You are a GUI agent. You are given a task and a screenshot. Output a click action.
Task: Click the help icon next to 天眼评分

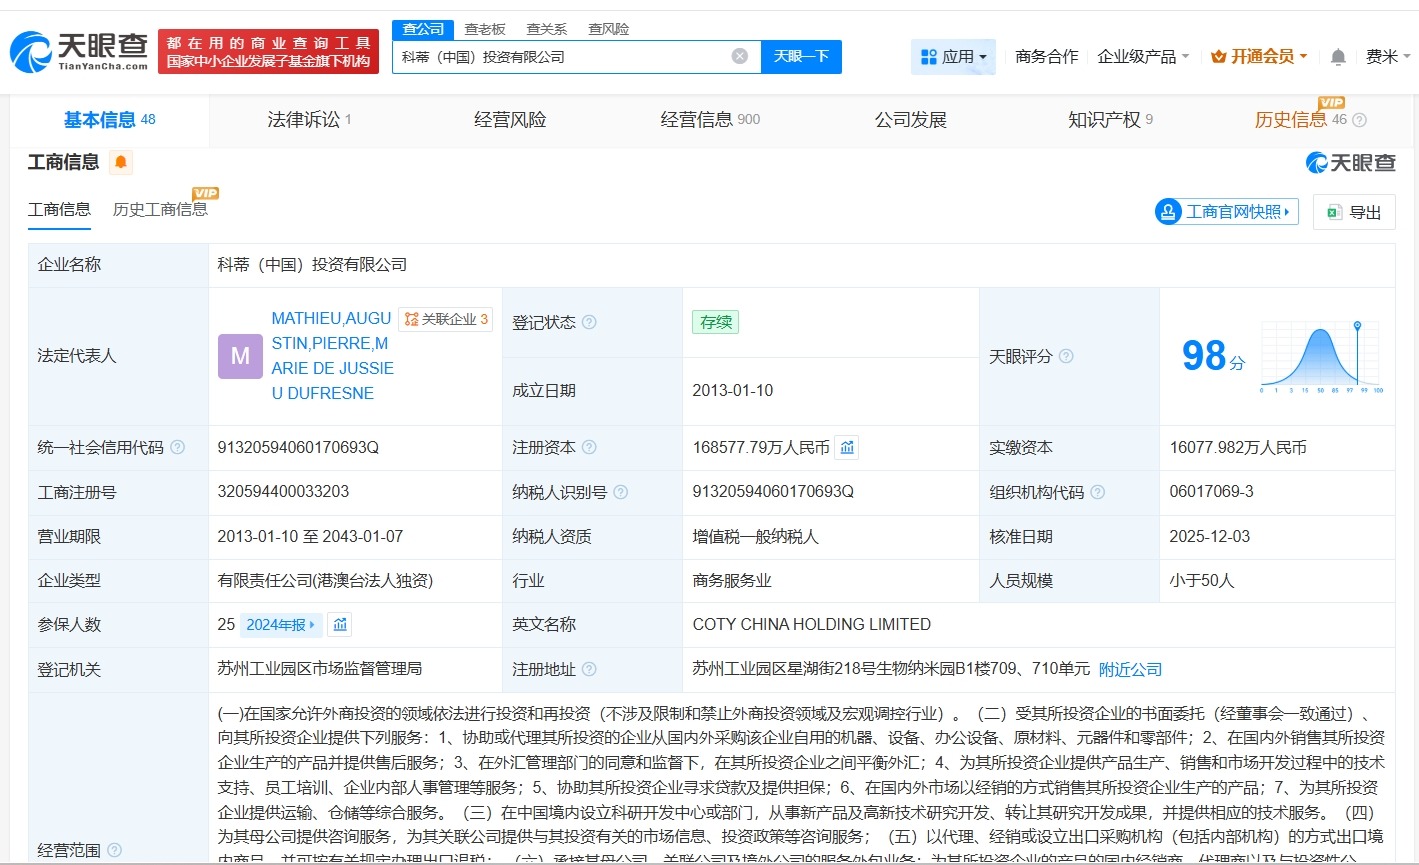tap(1066, 356)
